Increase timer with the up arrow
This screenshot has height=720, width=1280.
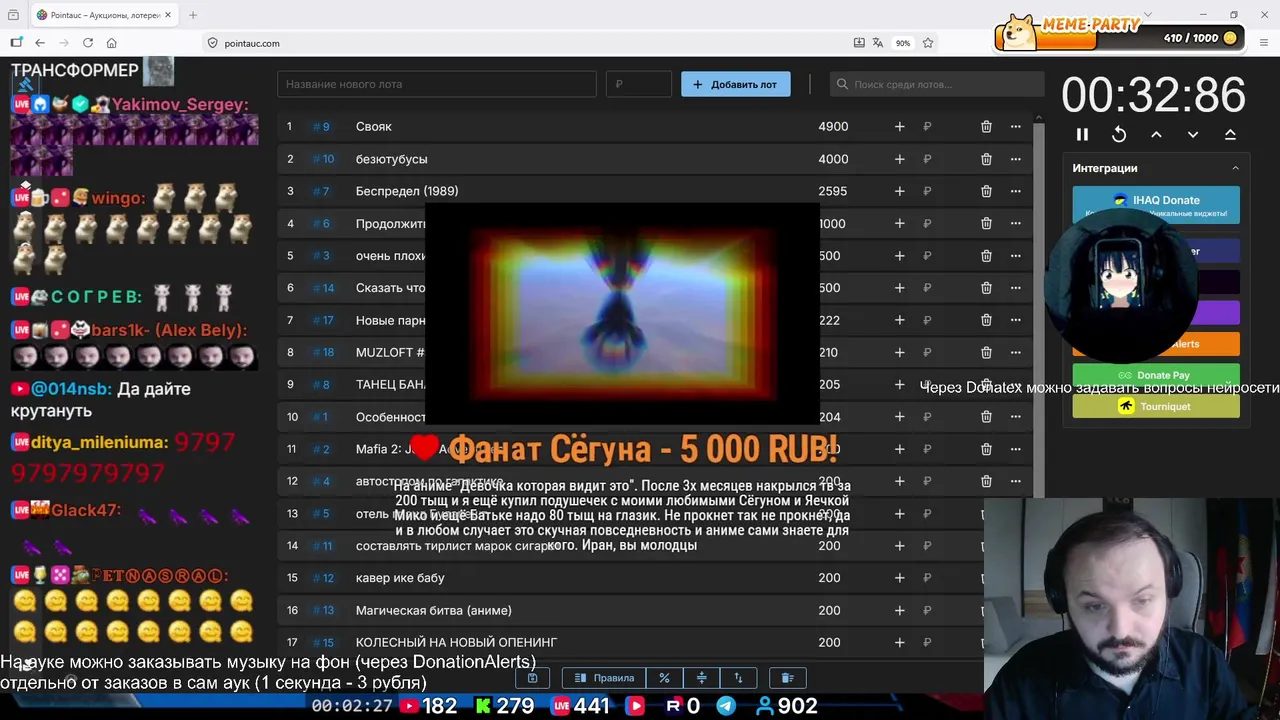coord(1156,134)
